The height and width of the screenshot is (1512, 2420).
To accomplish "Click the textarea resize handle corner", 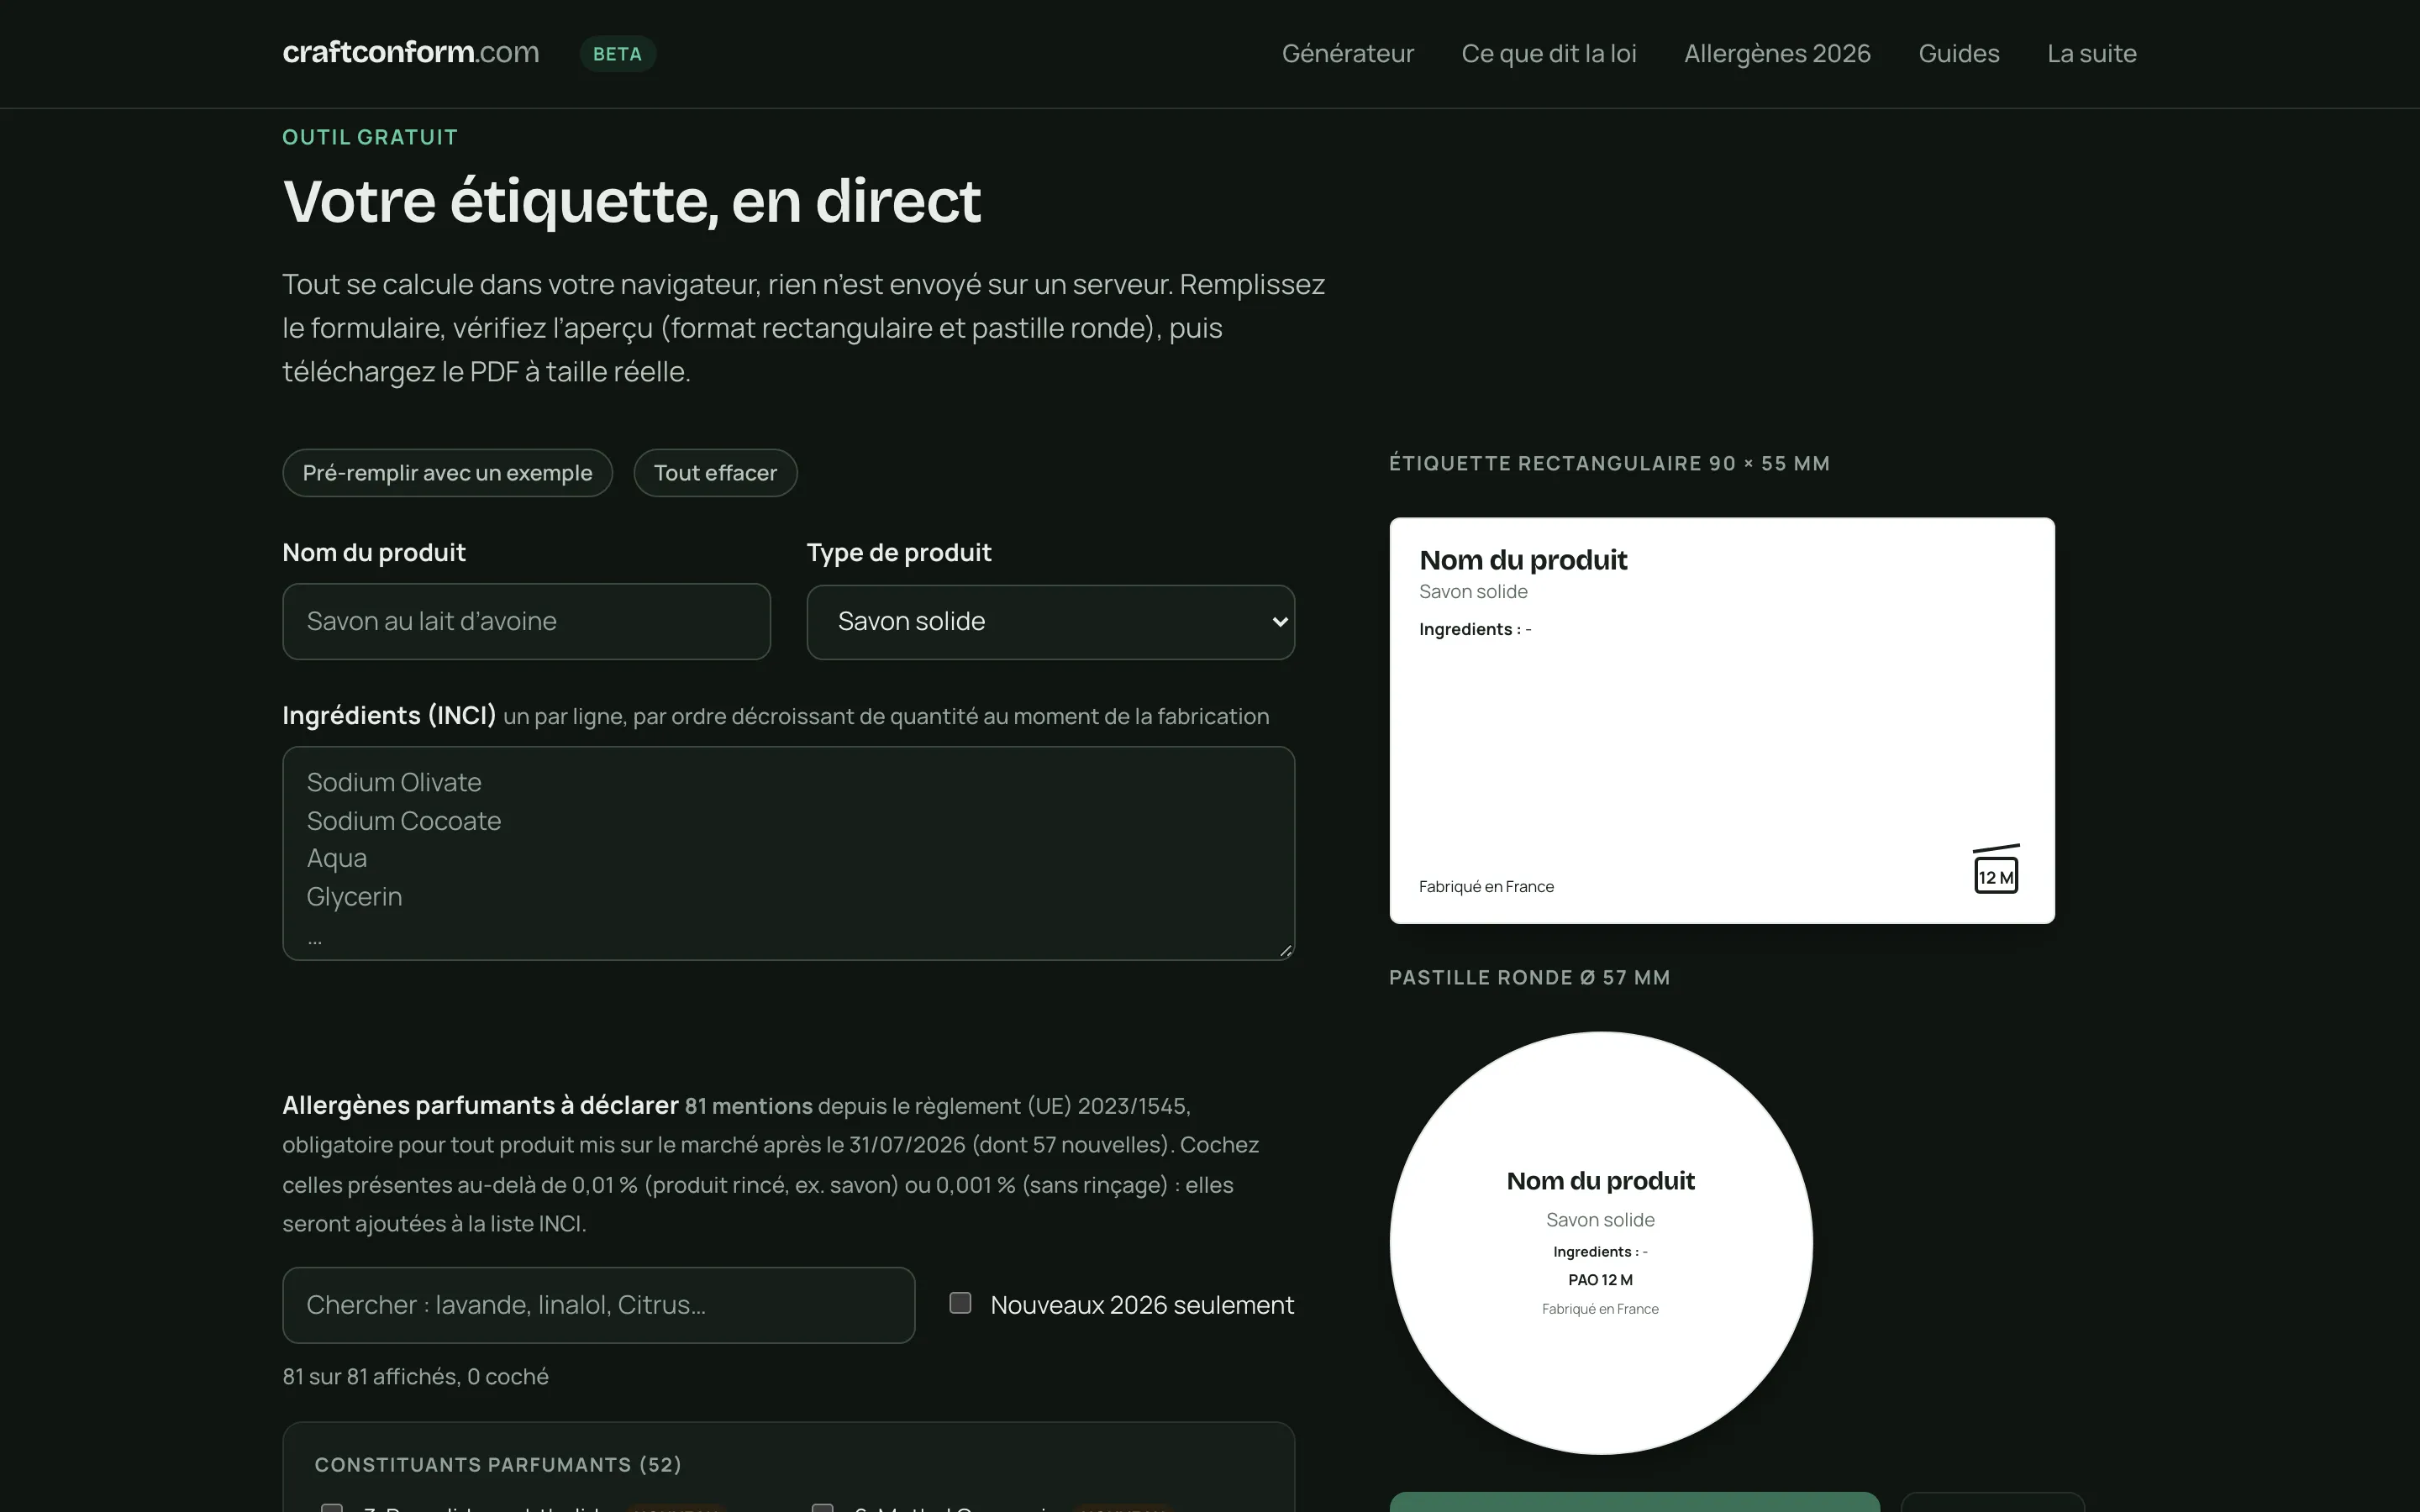I will click(1285, 950).
